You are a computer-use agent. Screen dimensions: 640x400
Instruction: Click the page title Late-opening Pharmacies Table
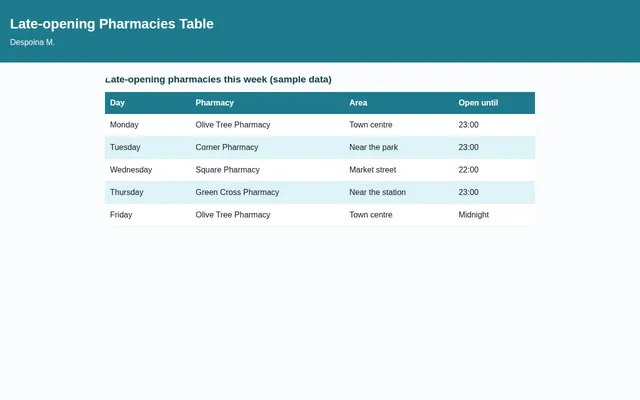point(111,24)
